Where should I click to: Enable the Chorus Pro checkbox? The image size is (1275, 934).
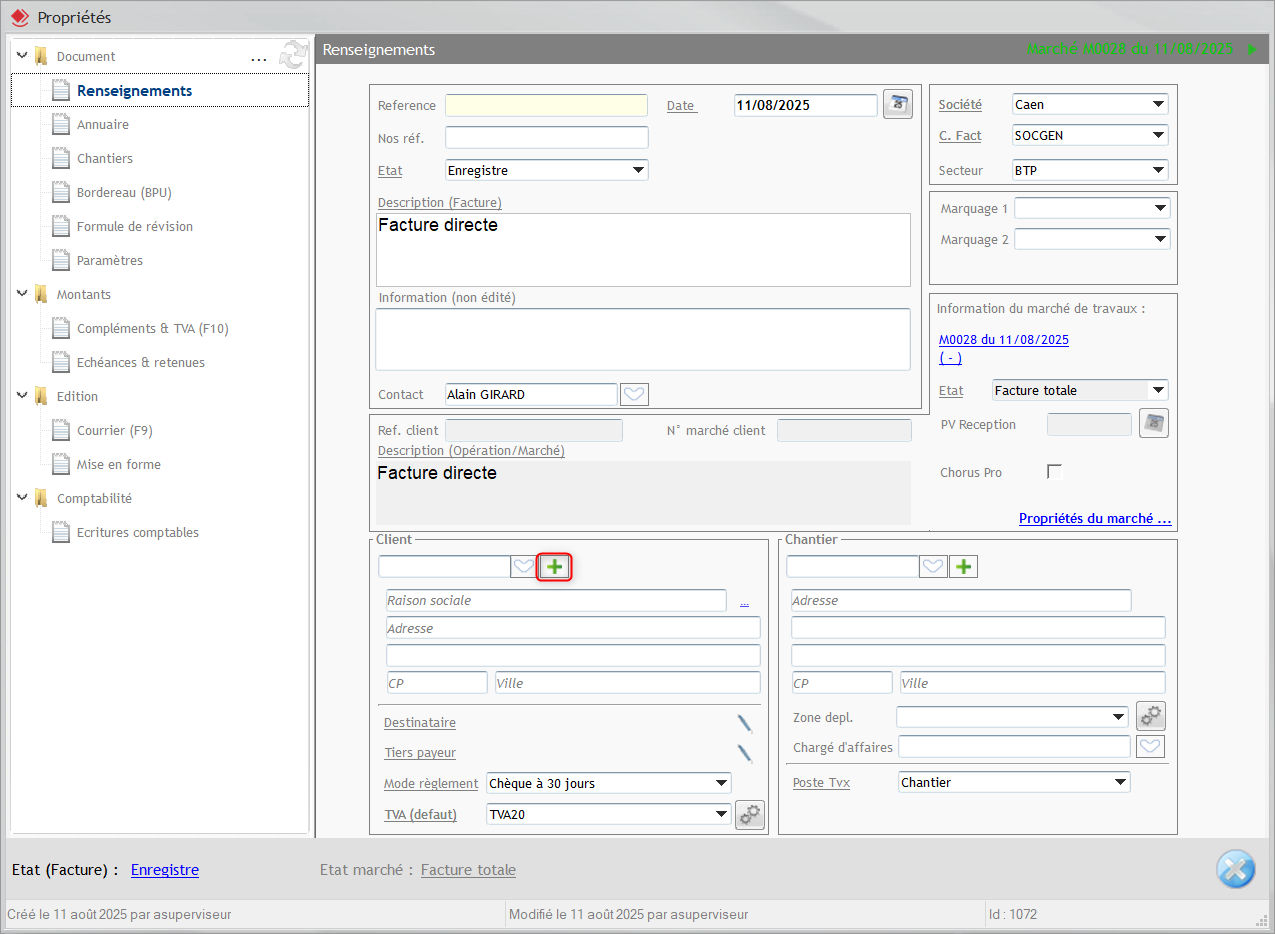[x=1054, y=472]
